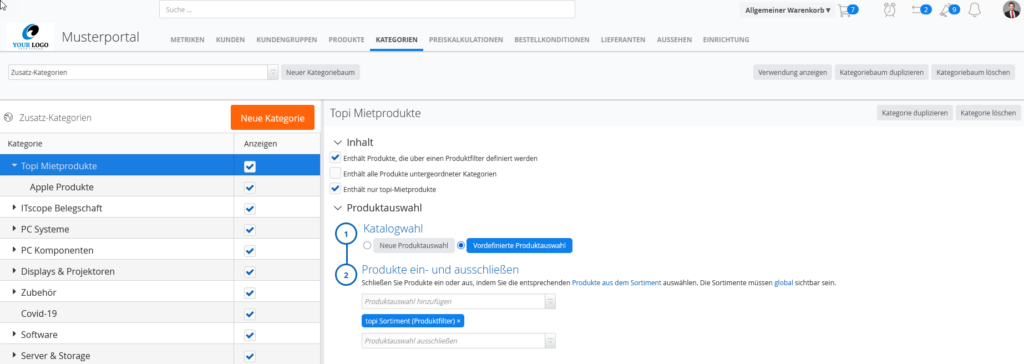Focus the Suche search field
The height and width of the screenshot is (364, 1024).
pos(367,10)
